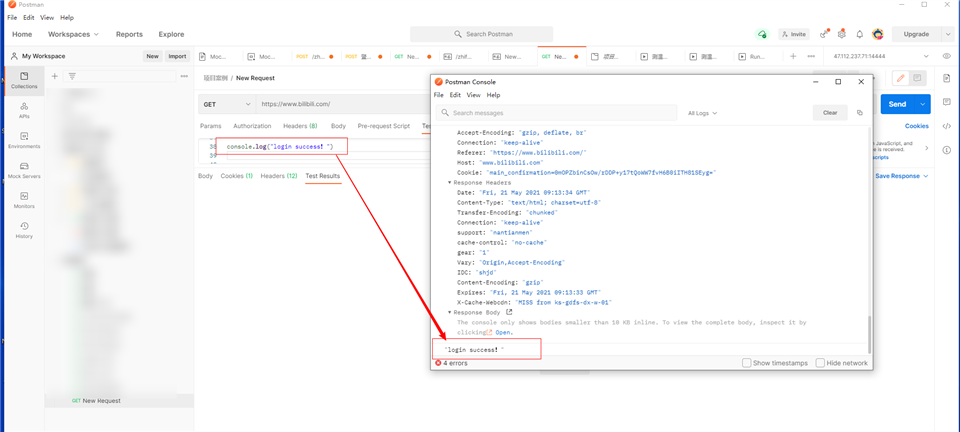Open the APIs sidebar section
Viewport: 960px width, 432px height.
click(24, 110)
